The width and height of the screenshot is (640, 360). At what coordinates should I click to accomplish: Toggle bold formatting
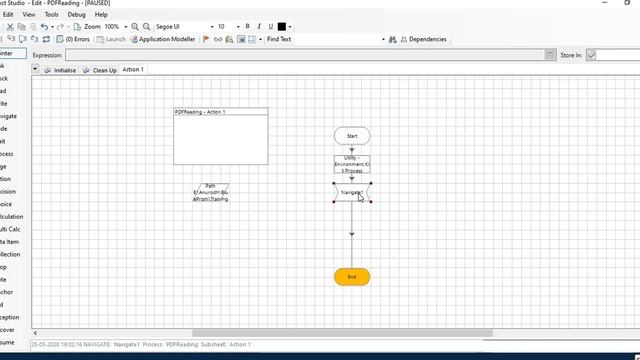[247, 27]
